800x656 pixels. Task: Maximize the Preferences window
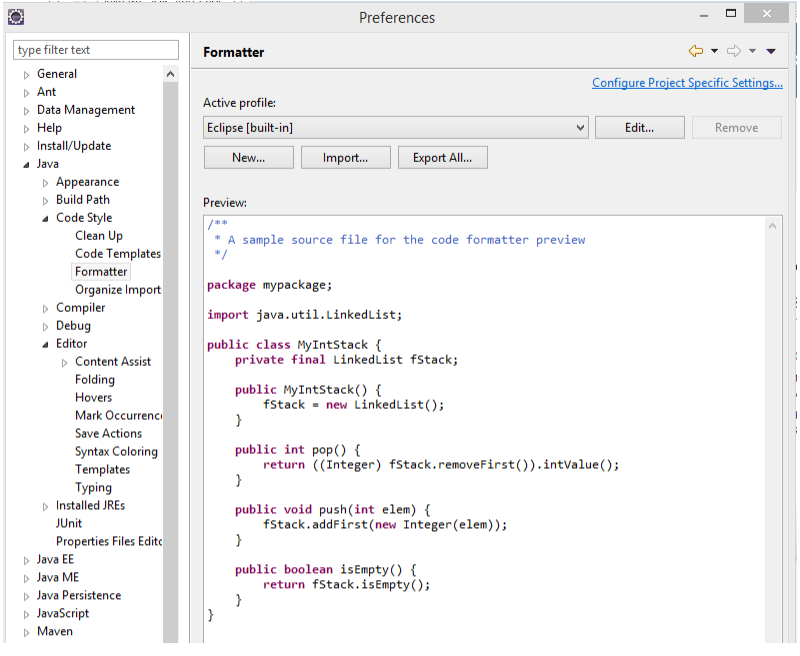731,13
